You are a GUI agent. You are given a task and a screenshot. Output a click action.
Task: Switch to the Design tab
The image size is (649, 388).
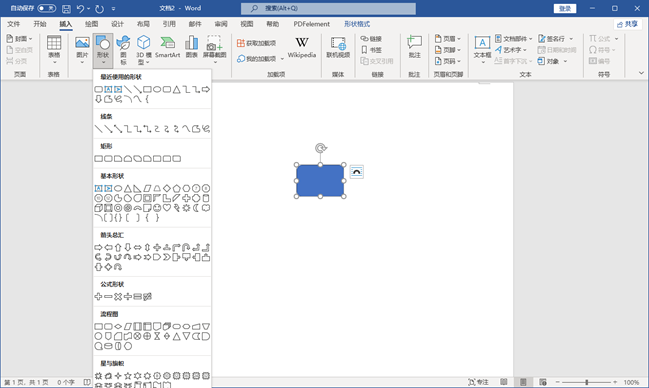pos(118,24)
